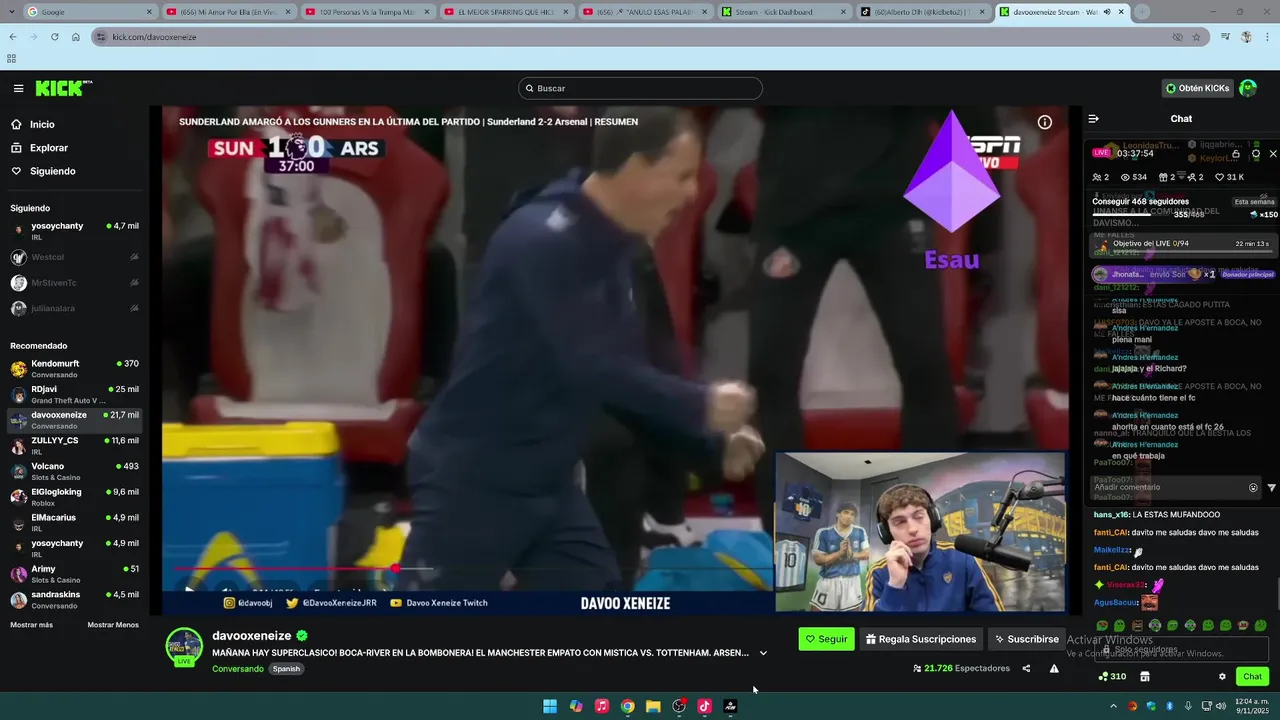The image size is (1280, 720).
Task: Open Volcano recommended channel
Action: coord(75,472)
